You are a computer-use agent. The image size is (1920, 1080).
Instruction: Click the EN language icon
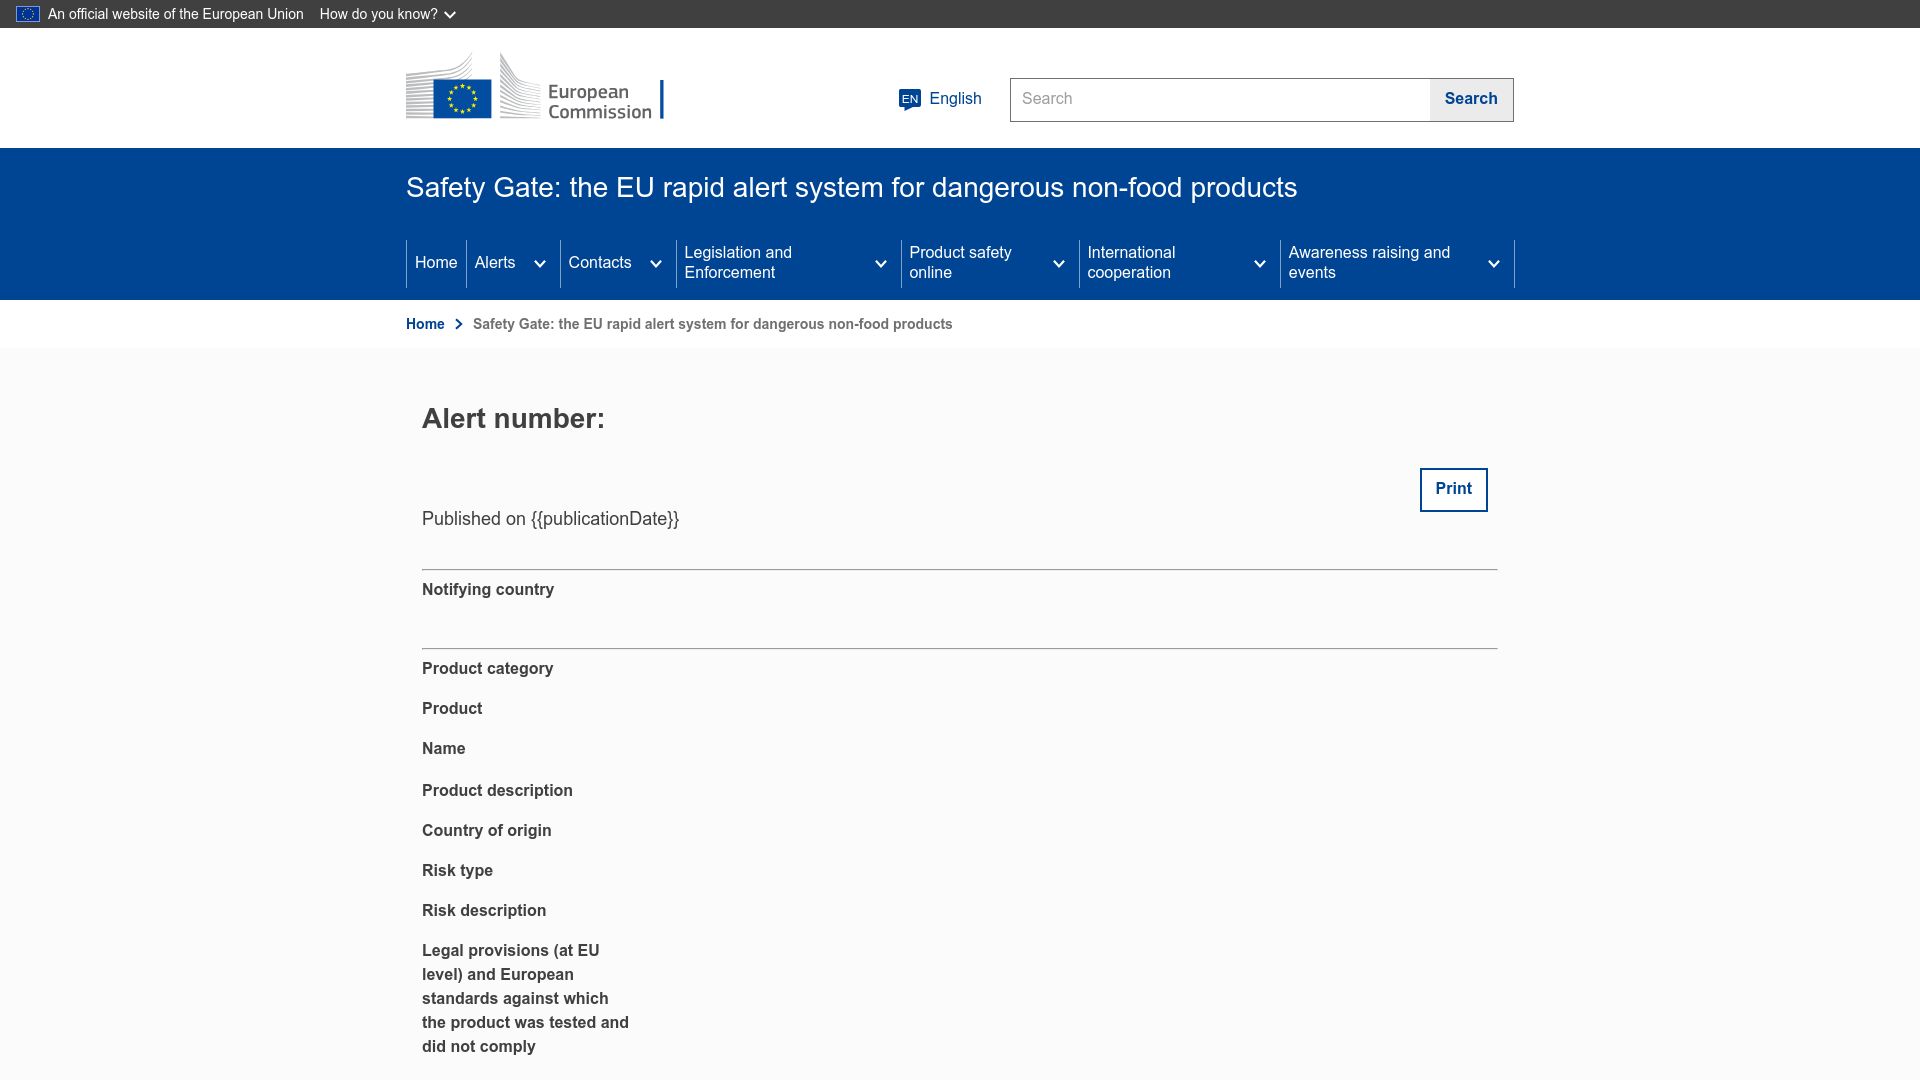point(910,99)
